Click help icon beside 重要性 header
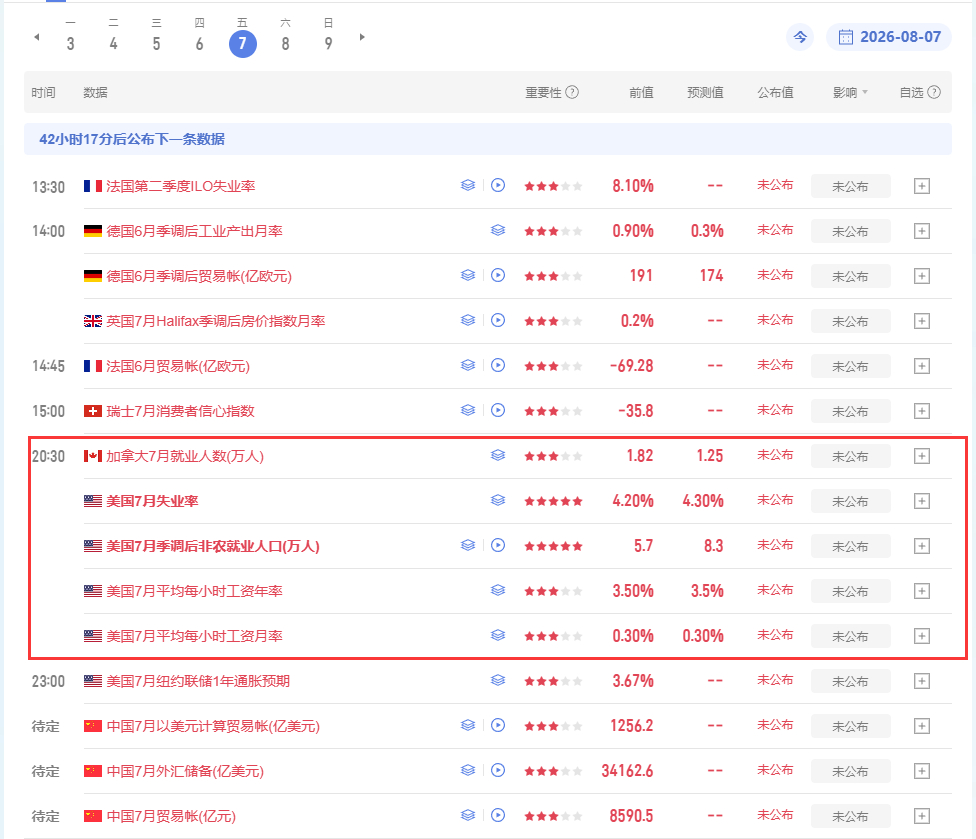This screenshot has height=839, width=976. pyautogui.click(x=572, y=92)
